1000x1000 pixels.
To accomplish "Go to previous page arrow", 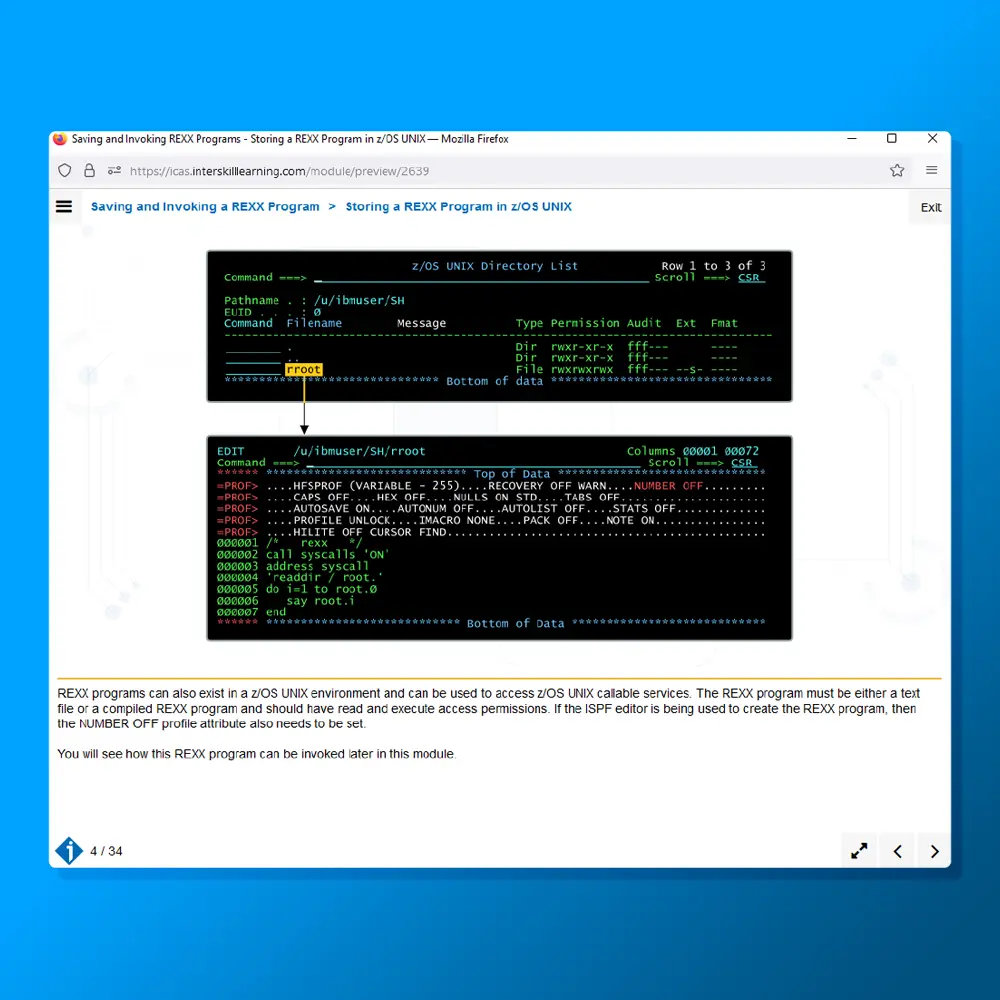I will [x=897, y=851].
